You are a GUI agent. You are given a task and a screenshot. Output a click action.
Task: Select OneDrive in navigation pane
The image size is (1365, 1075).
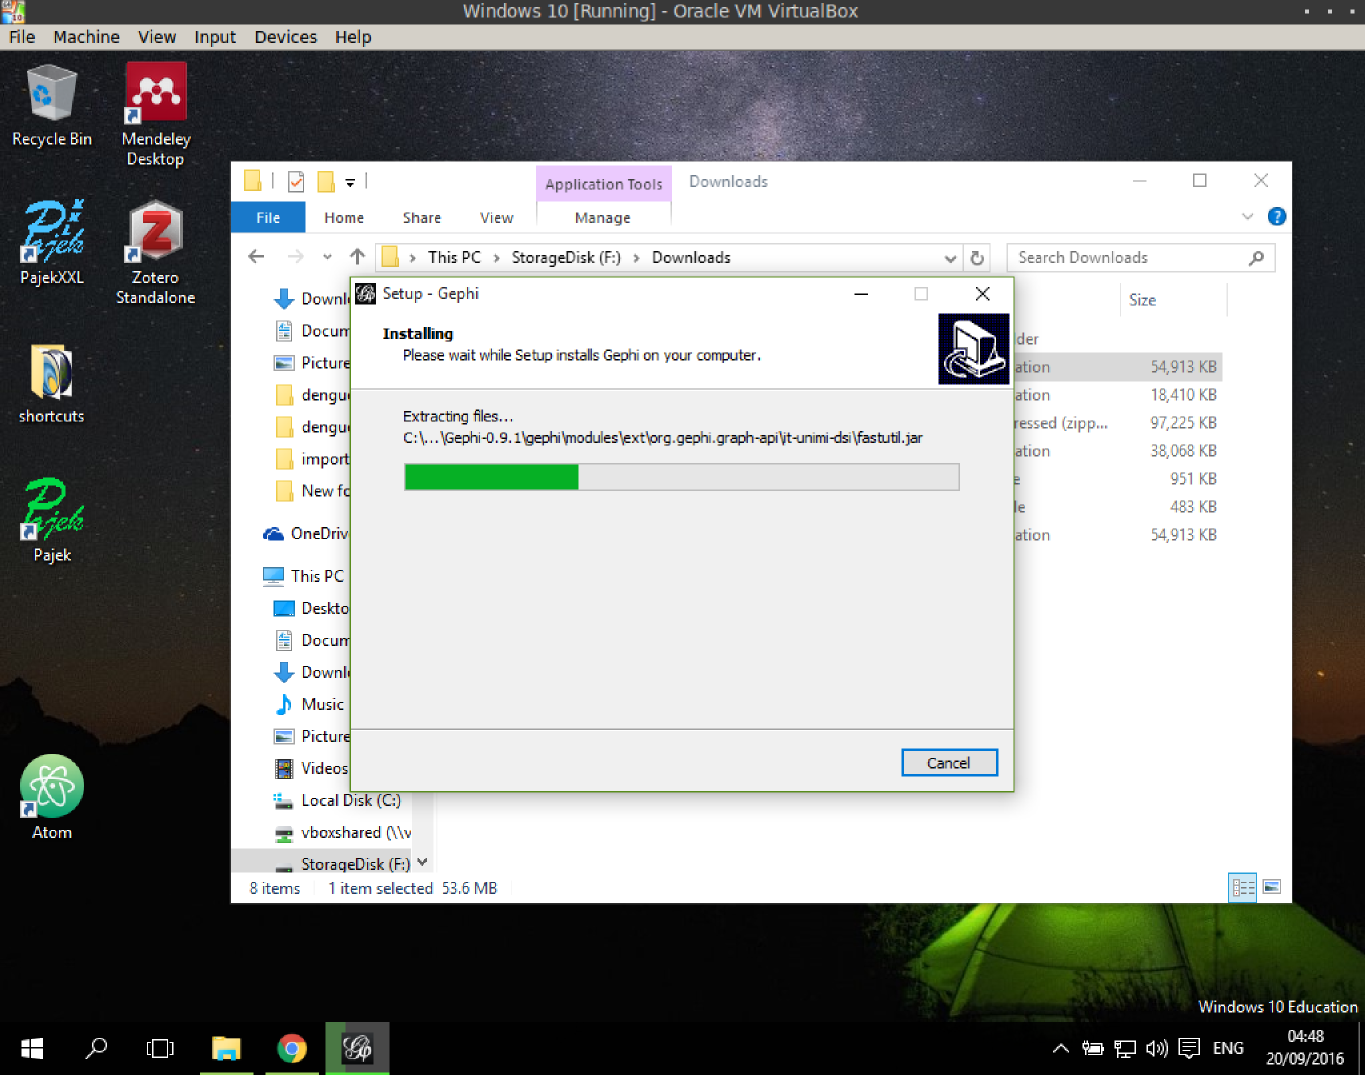306,533
